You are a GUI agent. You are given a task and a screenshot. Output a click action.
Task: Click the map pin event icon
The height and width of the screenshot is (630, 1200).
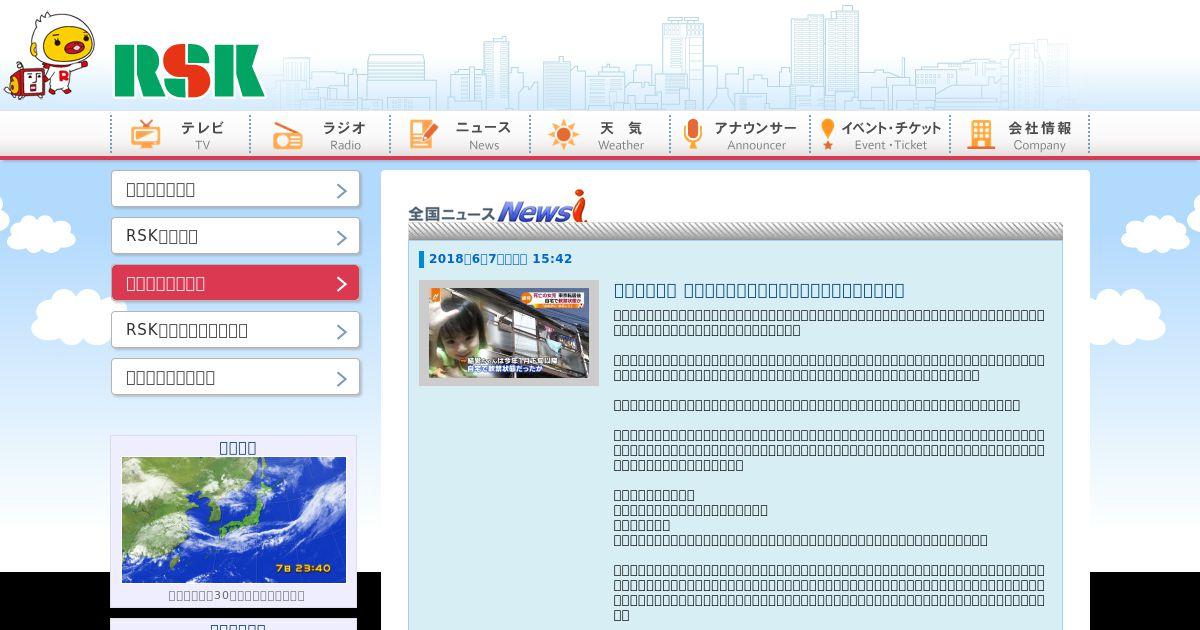(x=827, y=134)
